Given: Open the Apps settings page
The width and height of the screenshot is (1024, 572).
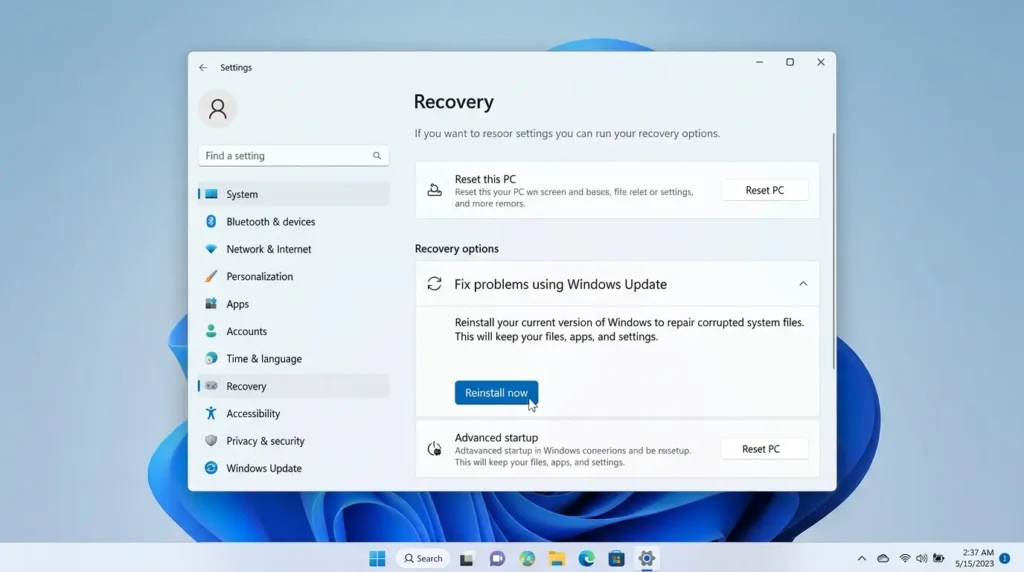Looking at the screenshot, I should click(x=294, y=304).
